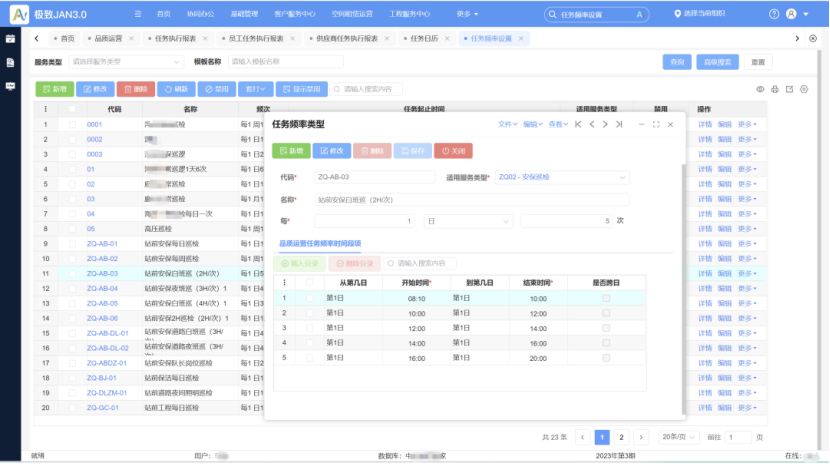Tick the checkbox for row ZQ-AB-01
830x464 pixels.
(72, 244)
